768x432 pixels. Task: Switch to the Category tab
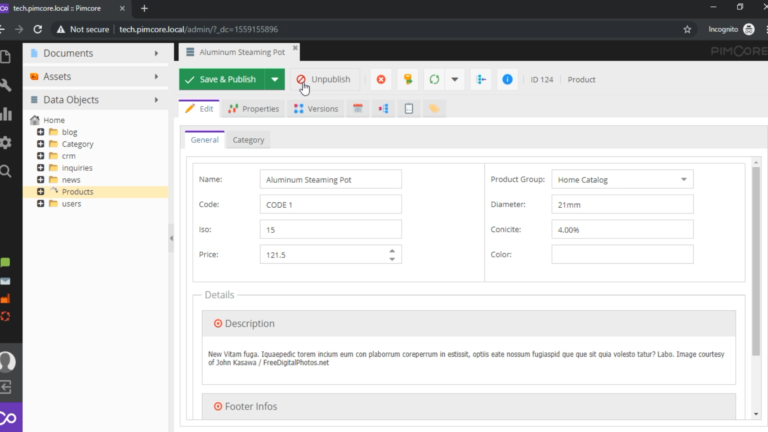pyautogui.click(x=248, y=140)
